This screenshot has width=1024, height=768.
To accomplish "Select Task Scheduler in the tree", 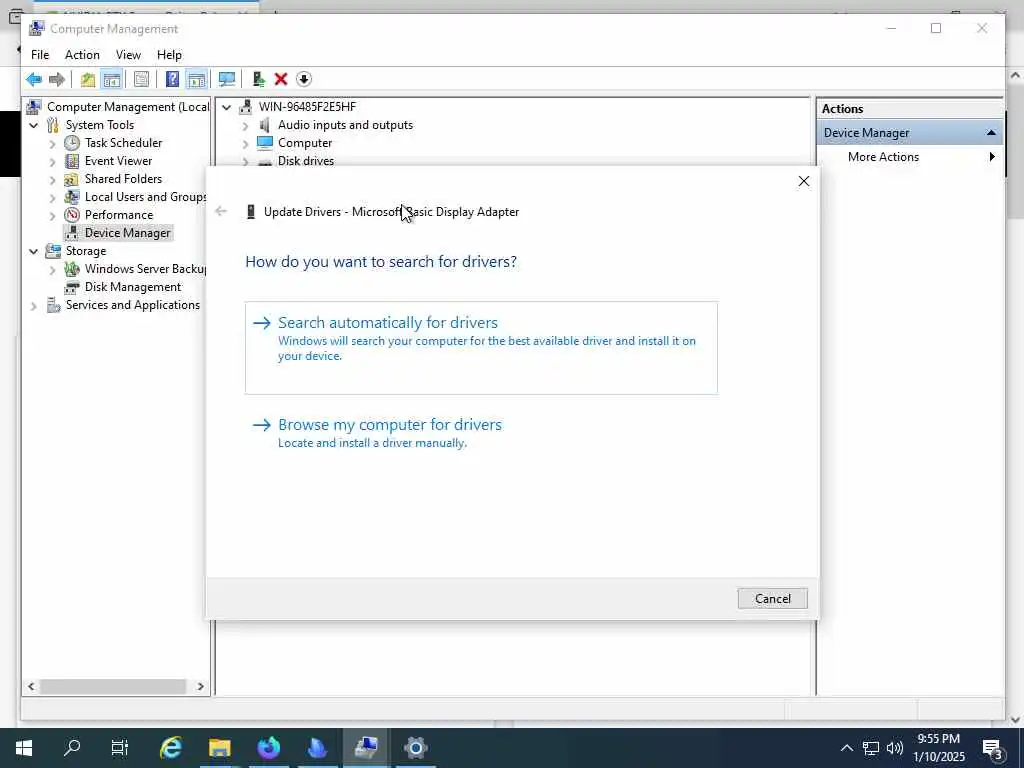I will pos(123,142).
